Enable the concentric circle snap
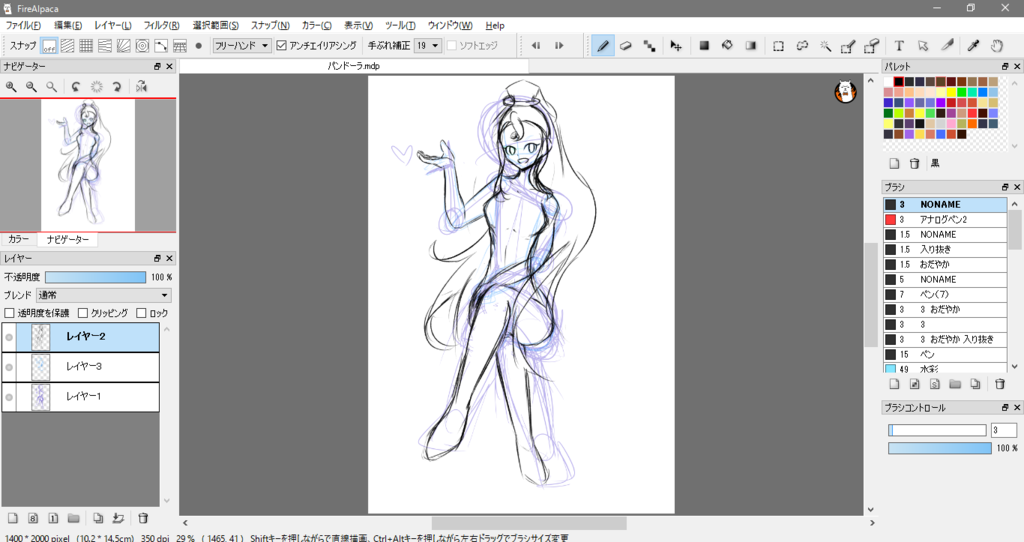The height and width of the screenshot is (542, 1024). (142, 46)
